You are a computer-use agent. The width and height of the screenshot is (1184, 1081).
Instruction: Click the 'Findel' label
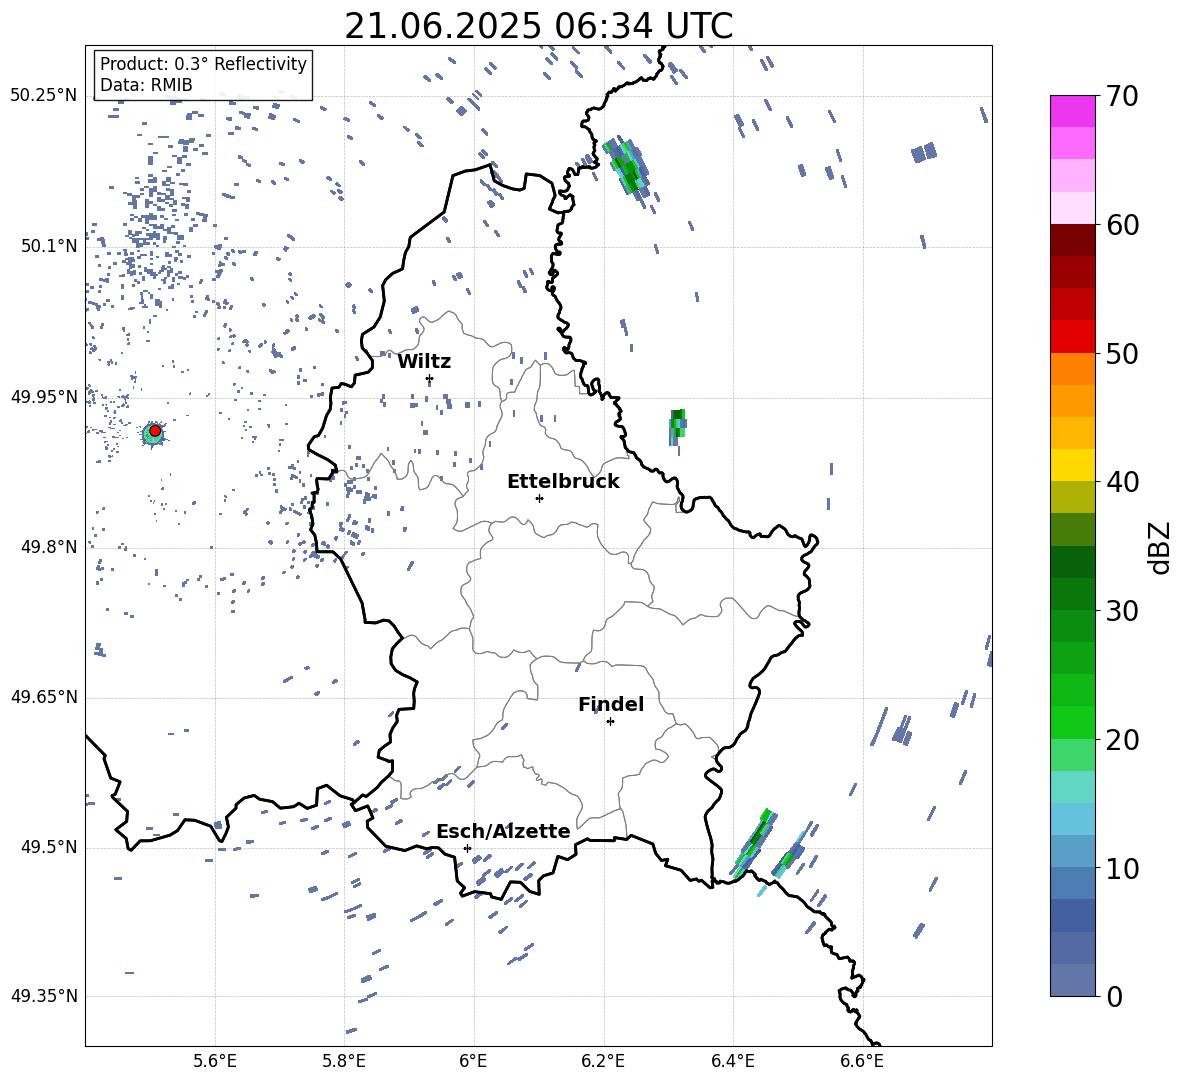[611, 704]
